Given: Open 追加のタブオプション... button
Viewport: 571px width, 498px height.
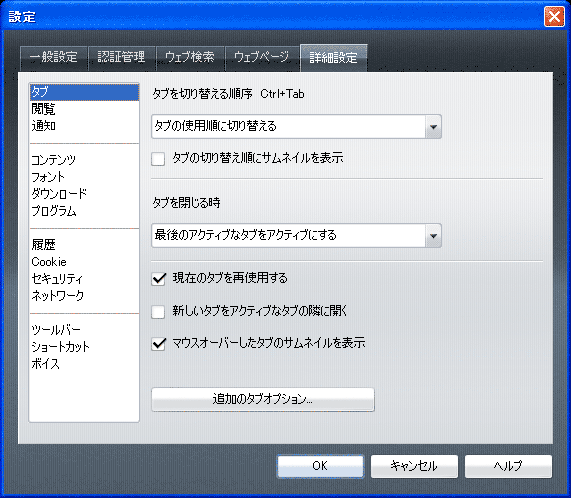Looking at the screenshot, I should point(263,399).
